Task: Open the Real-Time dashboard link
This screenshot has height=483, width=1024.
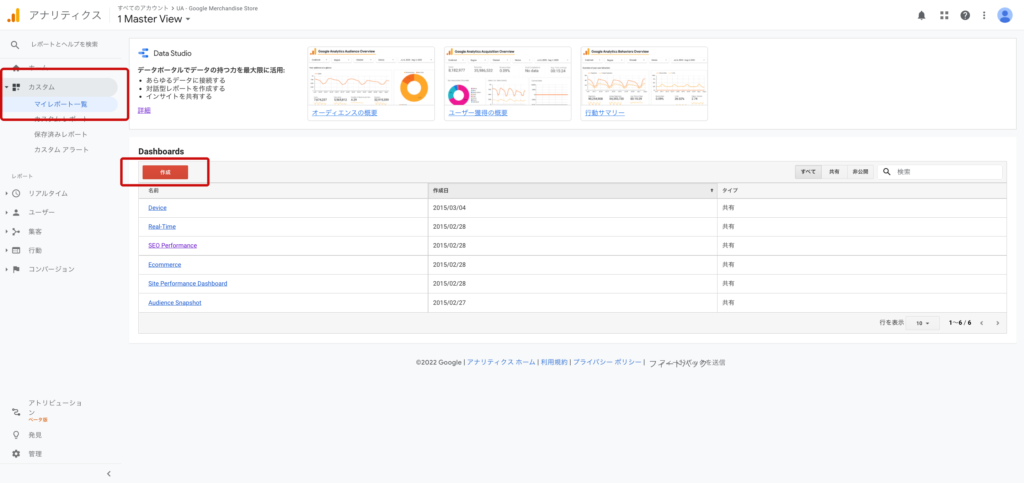Action: pyautogui.click(x=162, y=226)
